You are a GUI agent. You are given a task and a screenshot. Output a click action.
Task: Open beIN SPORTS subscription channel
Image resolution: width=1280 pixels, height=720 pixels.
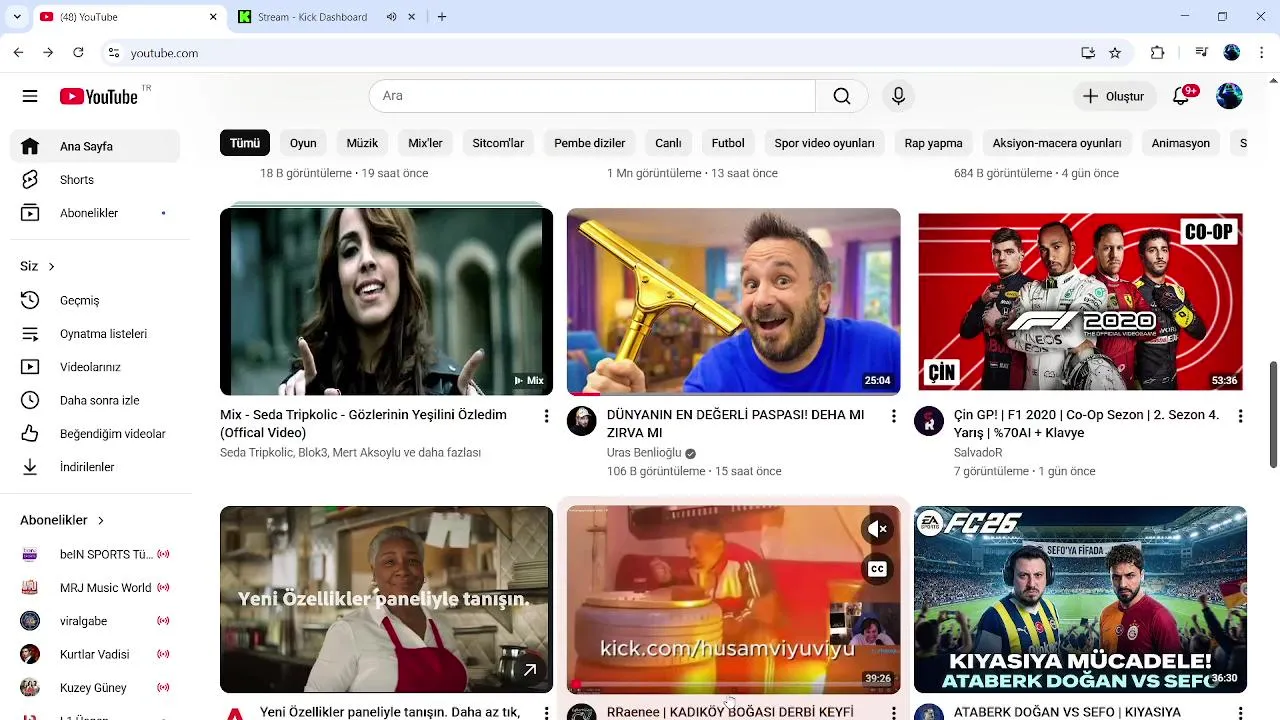[x=95, y=554]
